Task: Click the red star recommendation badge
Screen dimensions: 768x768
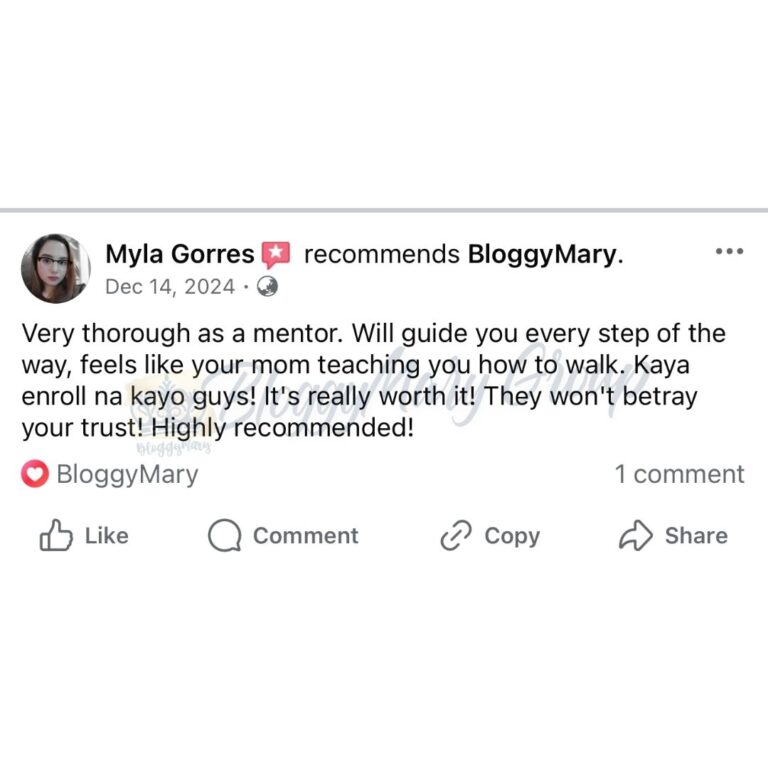Action: 275,255
